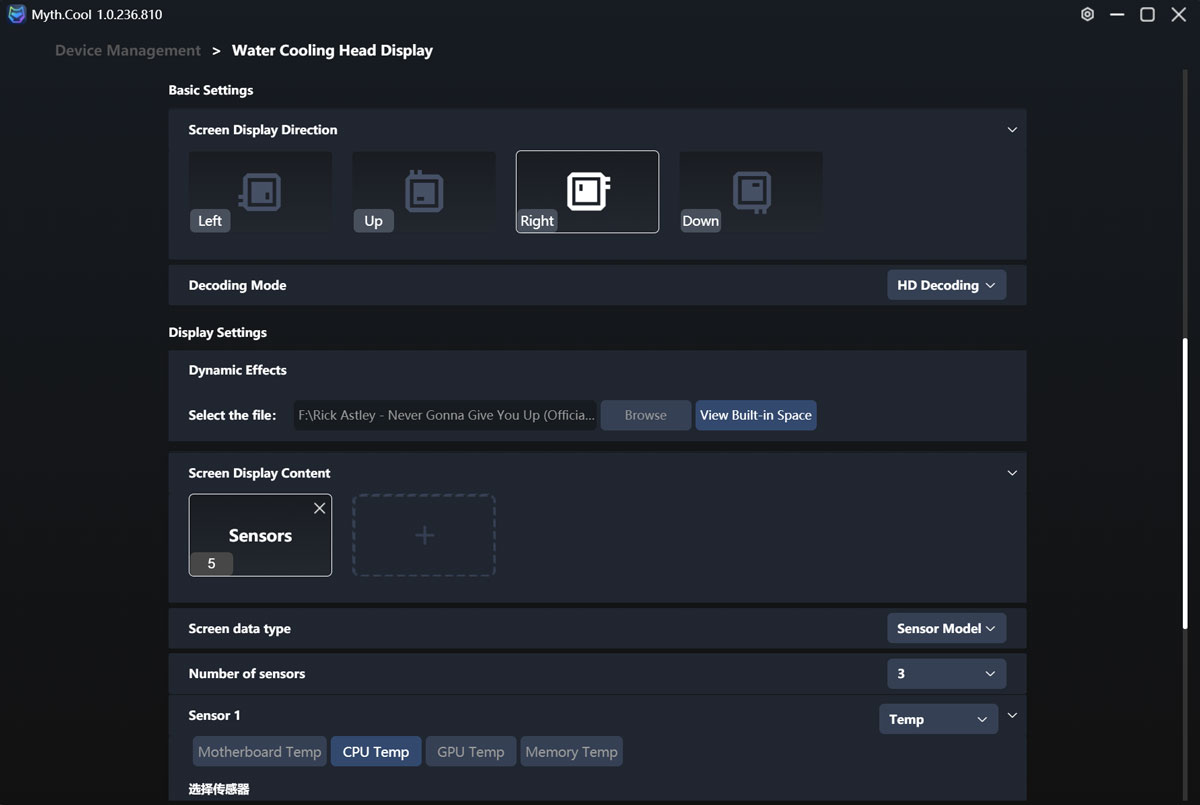Select the Left screen display direction
This screenshot has width=1200, height=805.
(260, 192)
